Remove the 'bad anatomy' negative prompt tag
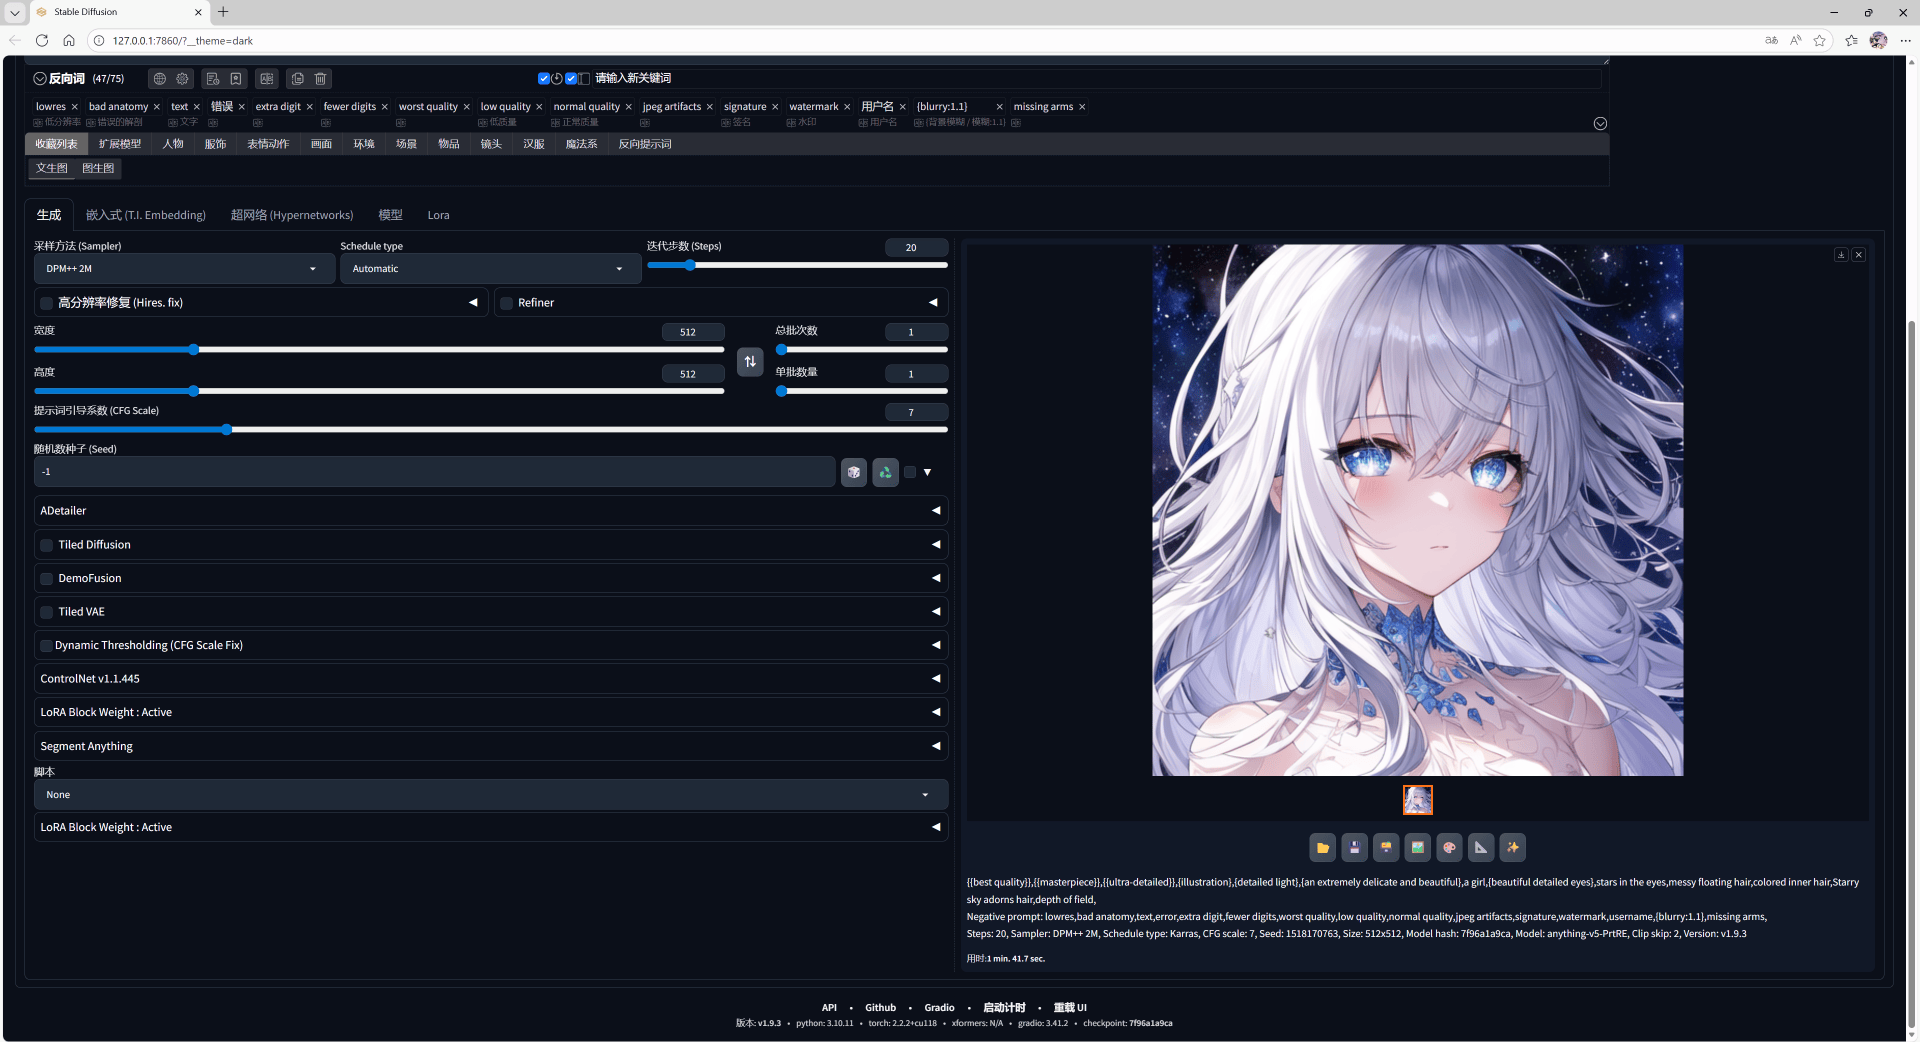Image resolution: width=1920 pixels, height=1042 pixels. coord(157,107)
